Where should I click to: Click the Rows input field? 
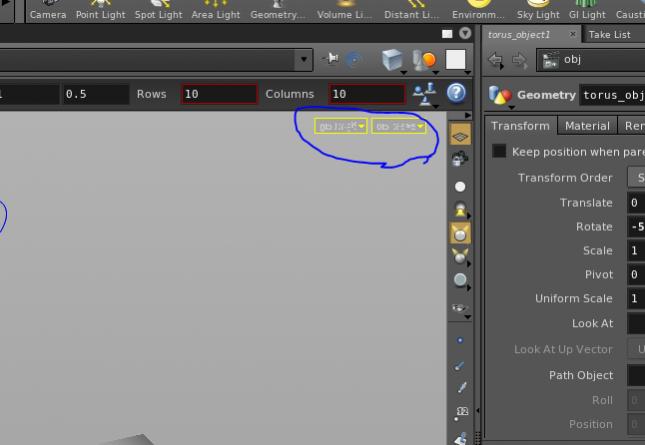(219, 94)
